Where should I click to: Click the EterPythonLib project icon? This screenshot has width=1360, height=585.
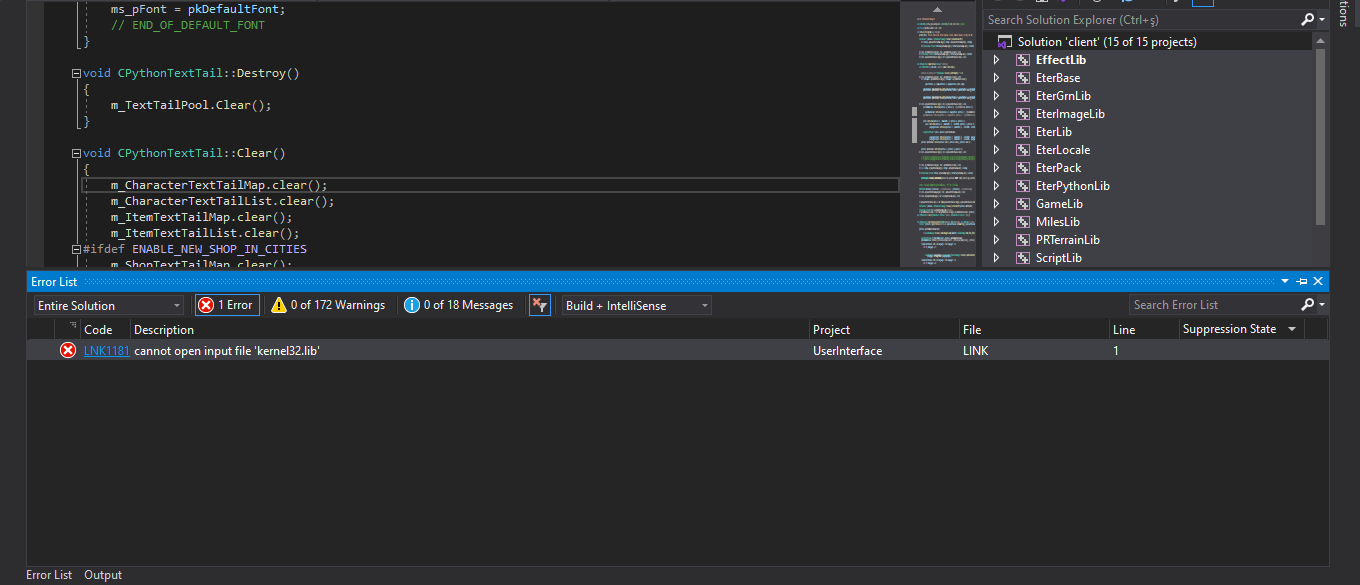[x=1023, y=186]
